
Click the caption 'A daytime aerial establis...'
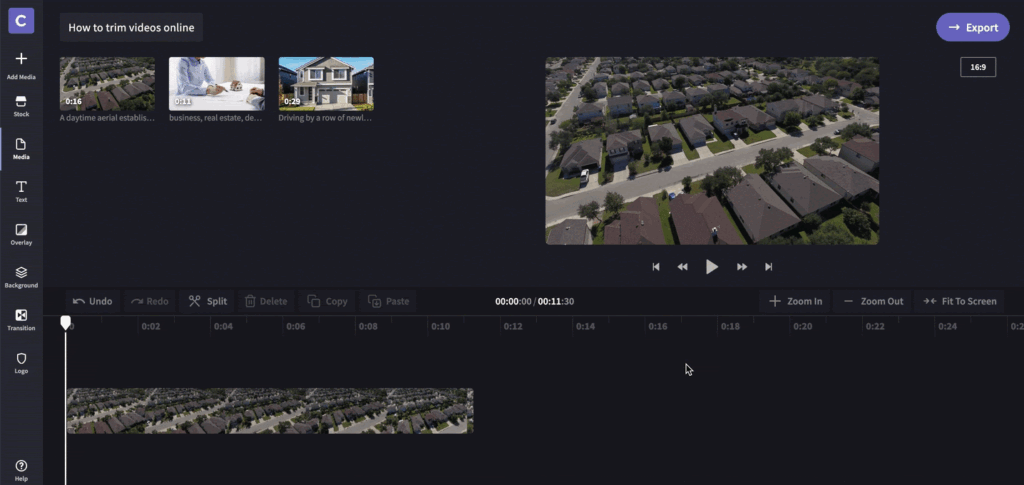[107, 118]
